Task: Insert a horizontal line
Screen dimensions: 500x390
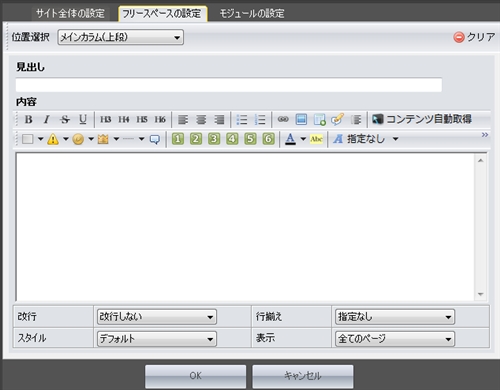Action: click(x=128, y=139)
